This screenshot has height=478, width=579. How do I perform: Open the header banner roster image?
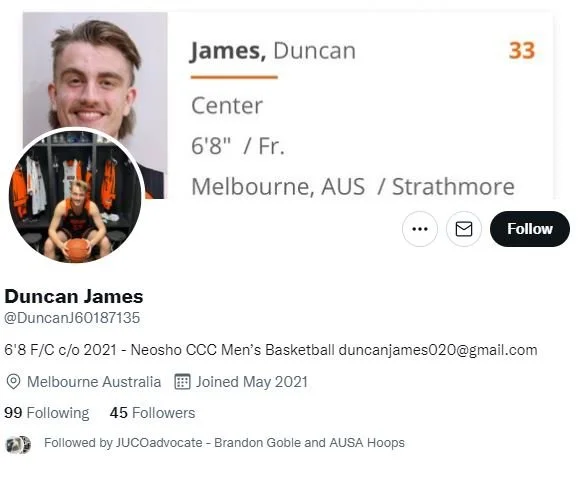(288, 105)
